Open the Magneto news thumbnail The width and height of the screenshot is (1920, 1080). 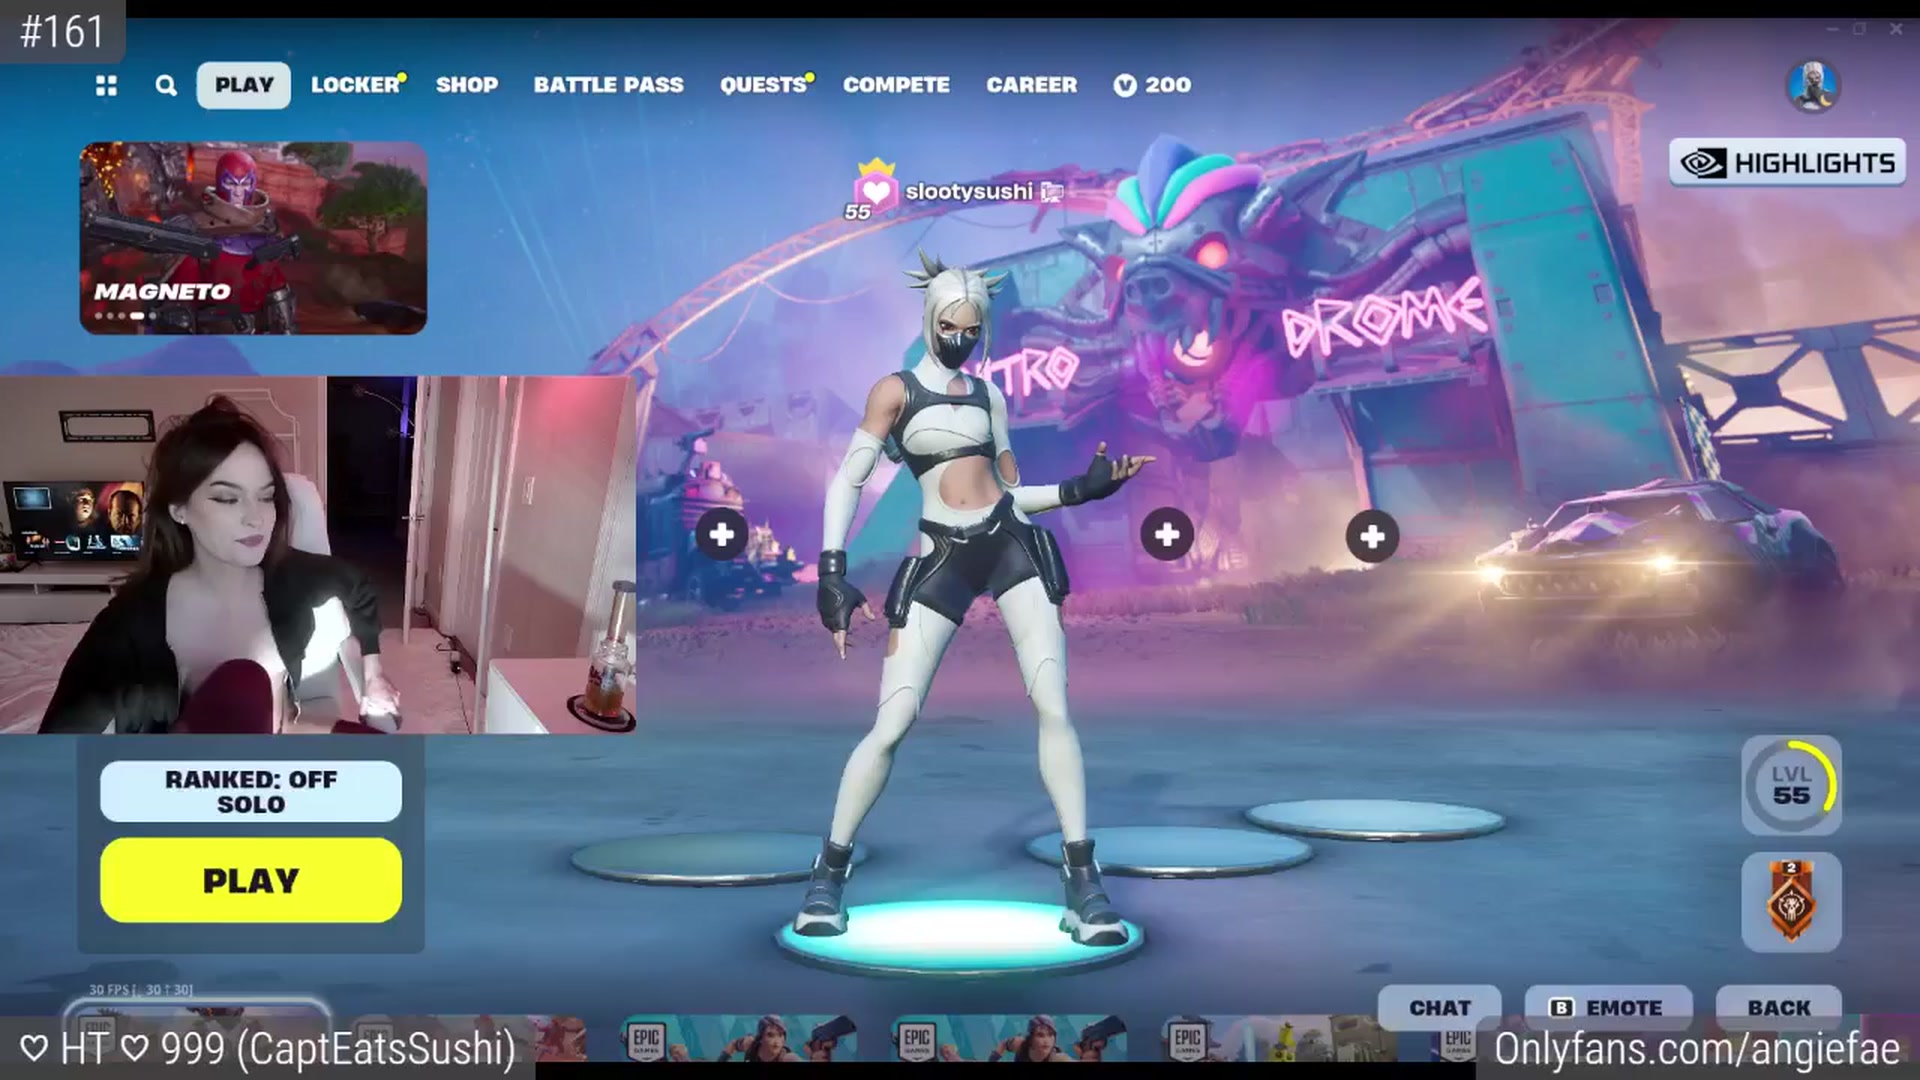[x=253, y=238]
